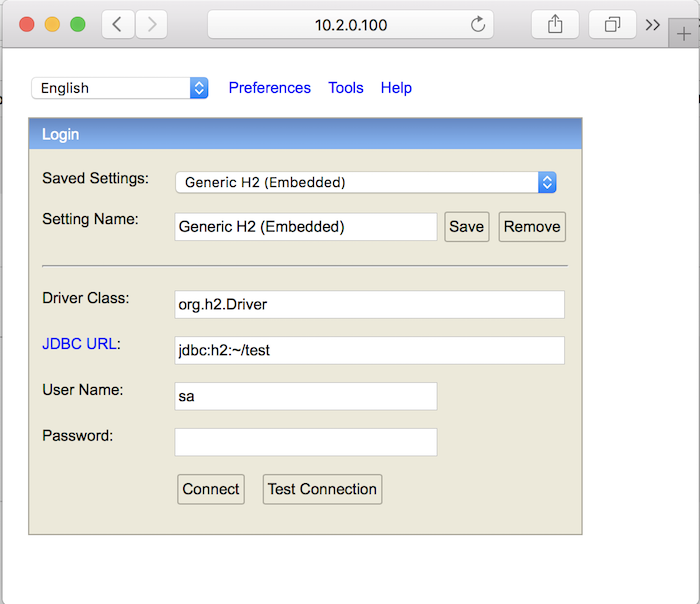Focus the Password field
This screenshot has height=604, width=700.
[306, 442]
